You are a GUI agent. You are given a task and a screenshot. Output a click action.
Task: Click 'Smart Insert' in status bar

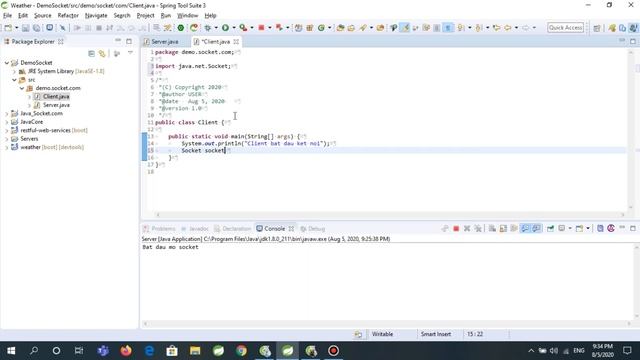tap(436, 334)
